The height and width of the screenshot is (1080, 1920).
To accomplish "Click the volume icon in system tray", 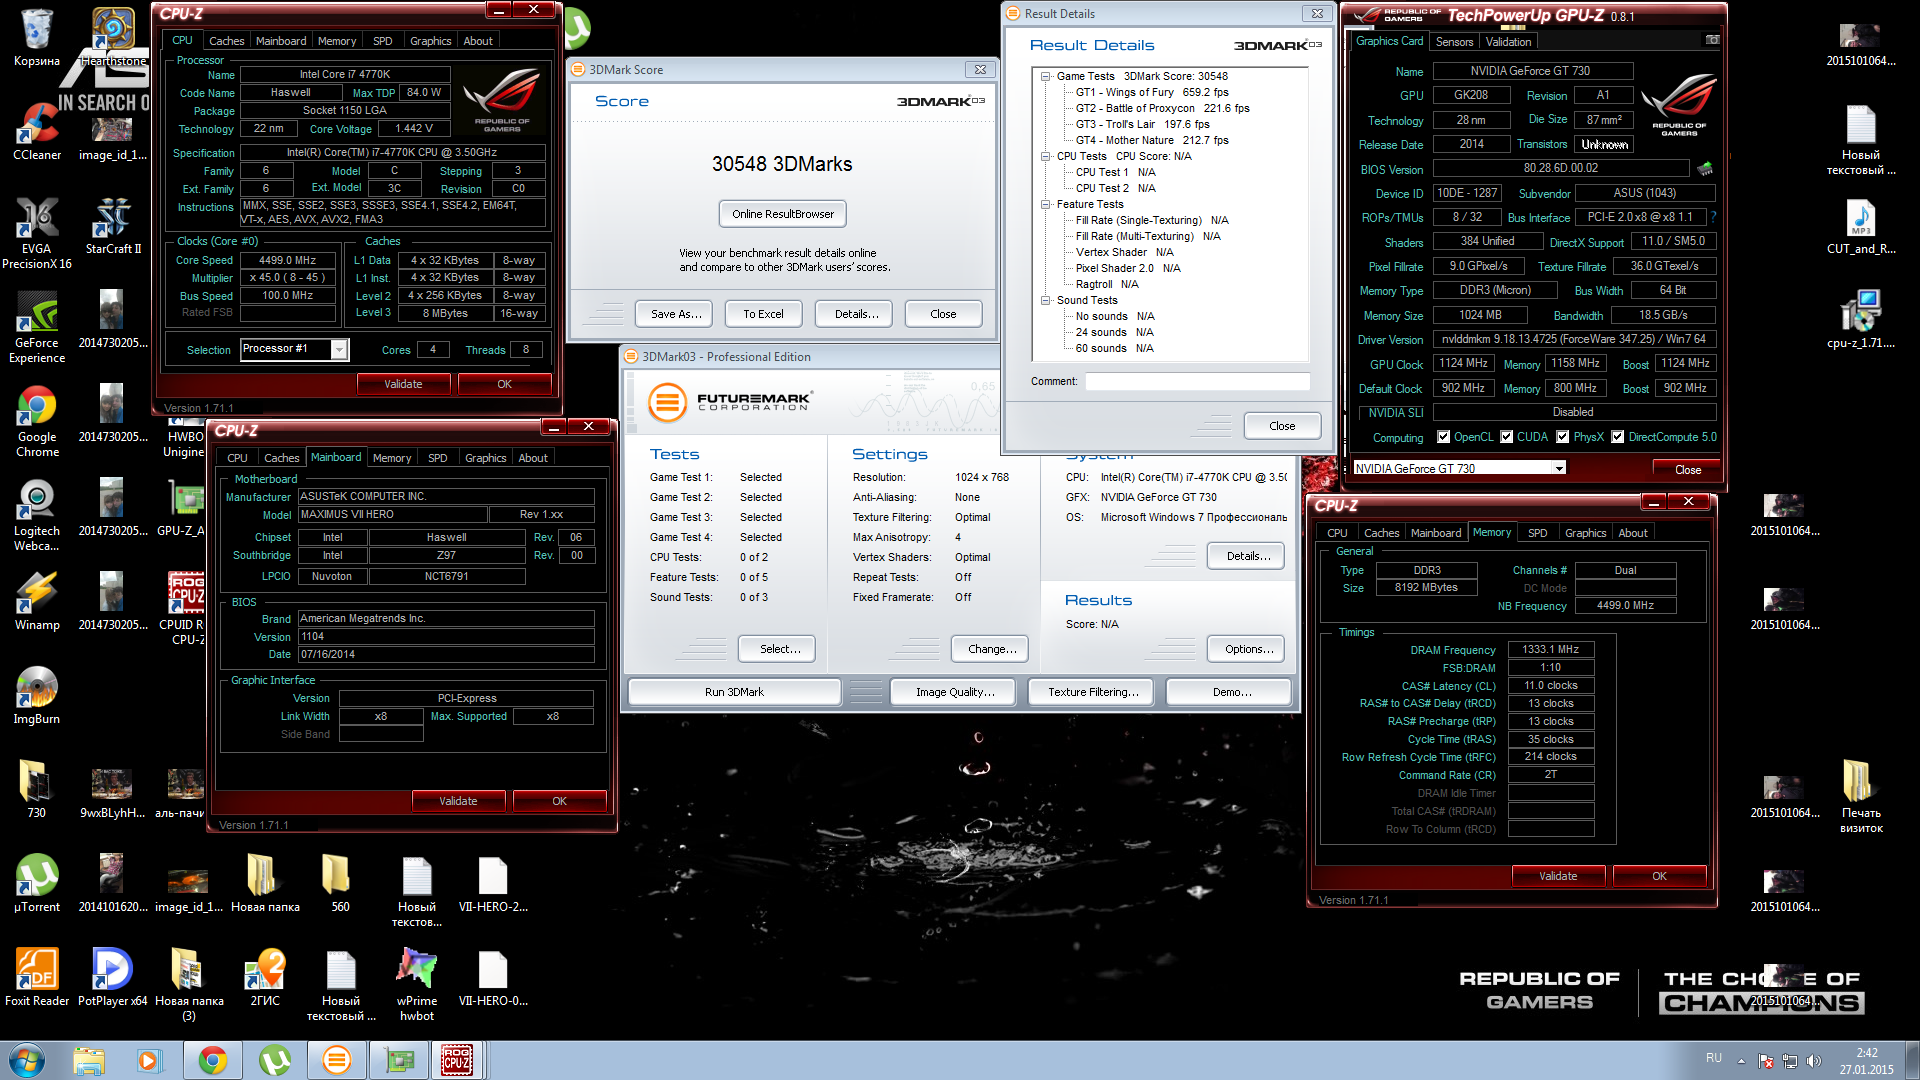I will click(x=1814, y=1061).
